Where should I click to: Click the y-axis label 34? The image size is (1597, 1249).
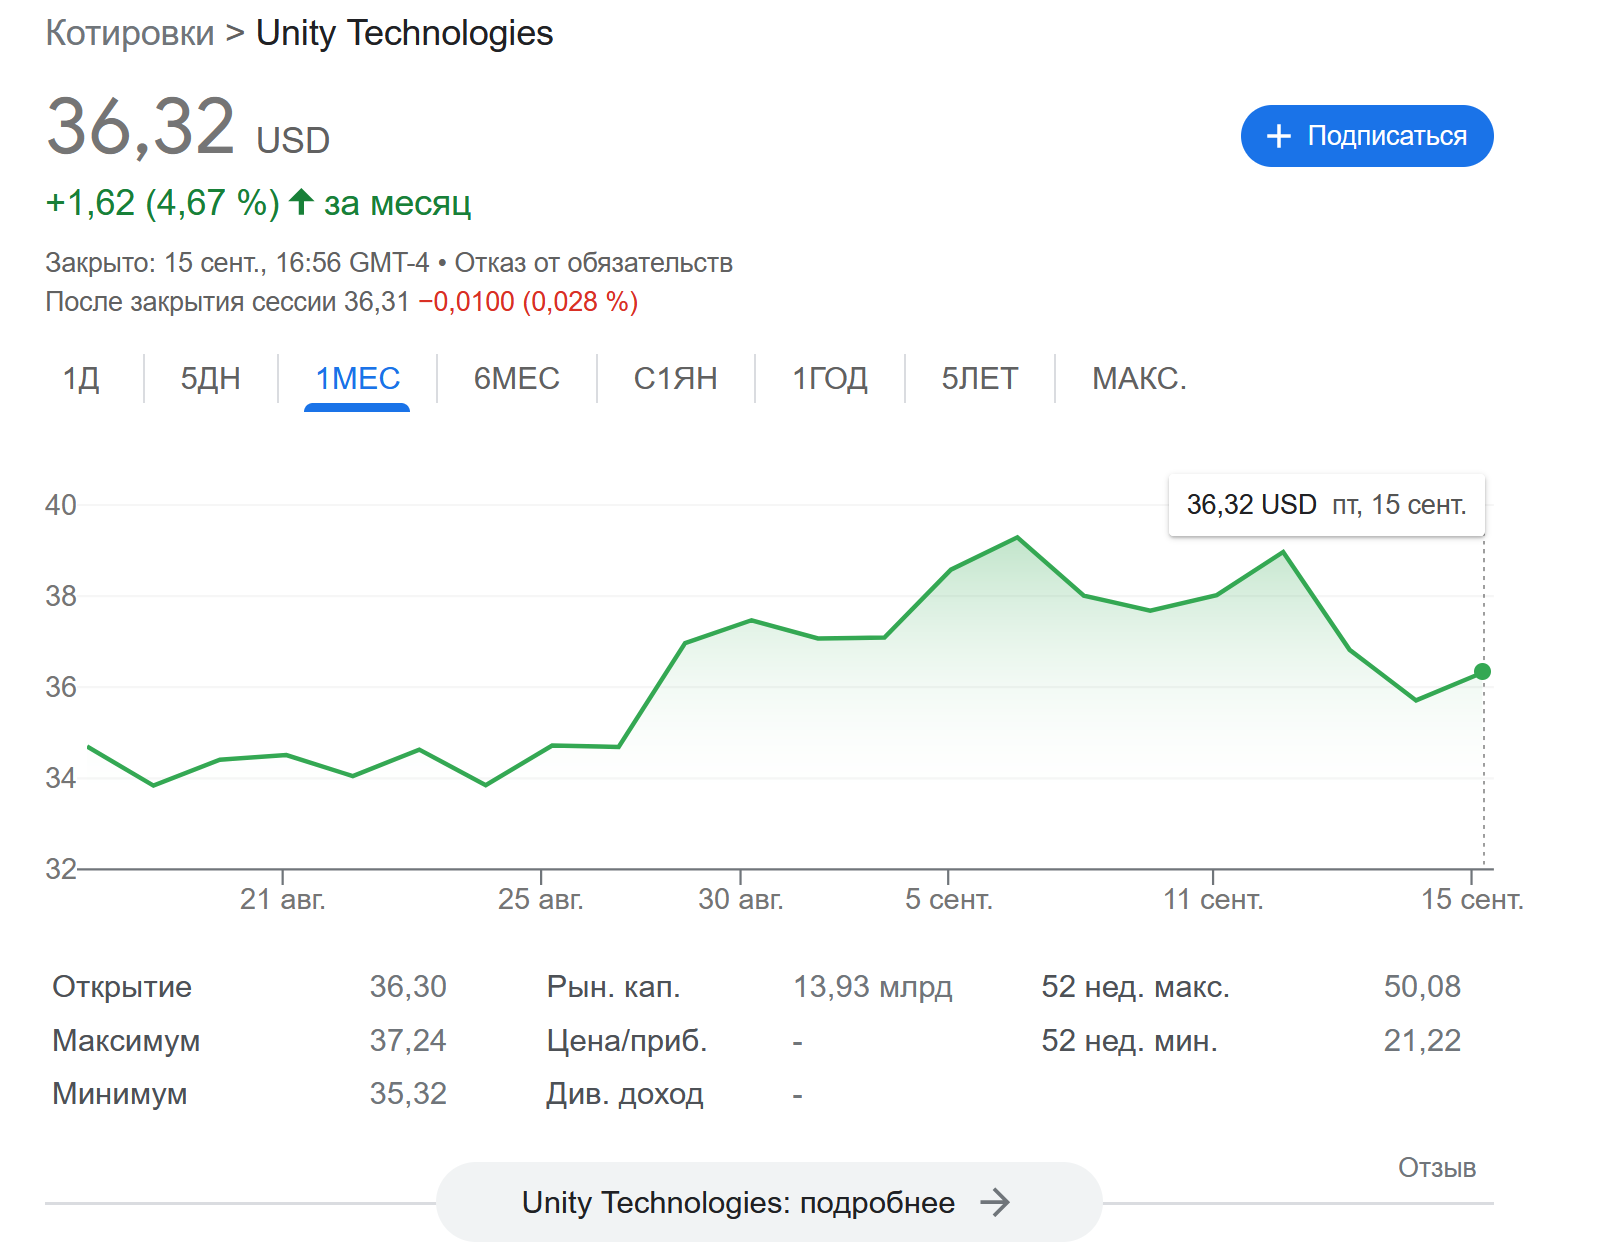61,778
